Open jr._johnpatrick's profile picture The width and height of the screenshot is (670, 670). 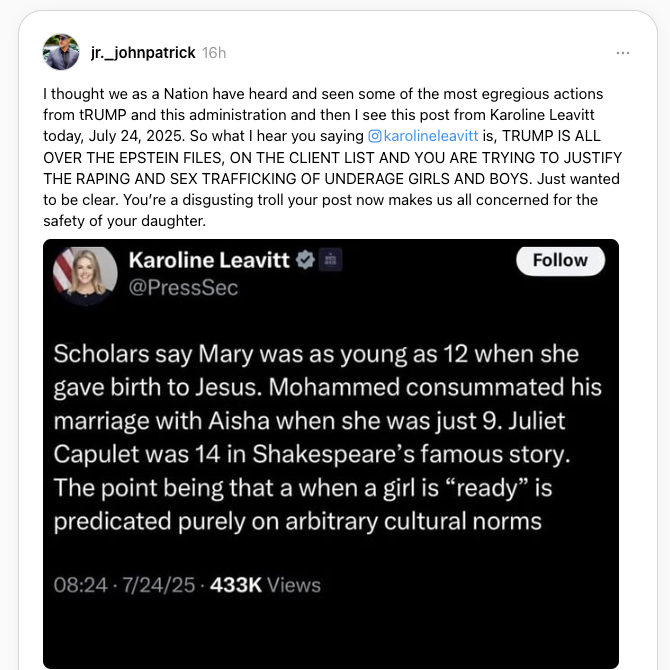click(x=61, y=52)
